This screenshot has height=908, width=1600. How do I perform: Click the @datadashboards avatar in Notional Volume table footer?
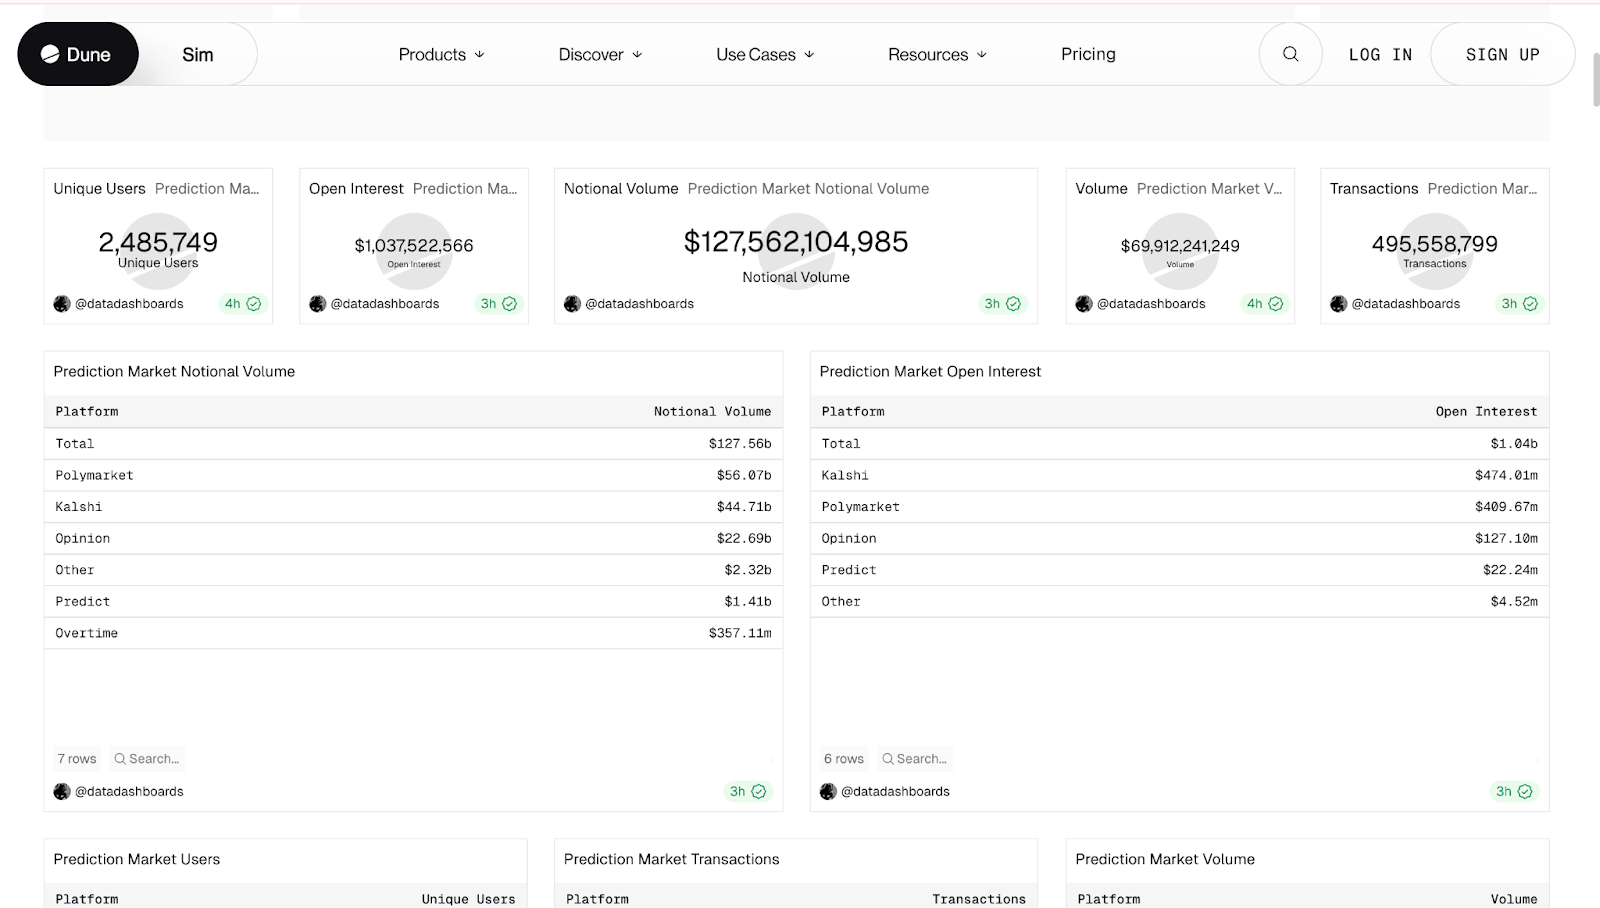pyautogui.click(x=61, y=791)
